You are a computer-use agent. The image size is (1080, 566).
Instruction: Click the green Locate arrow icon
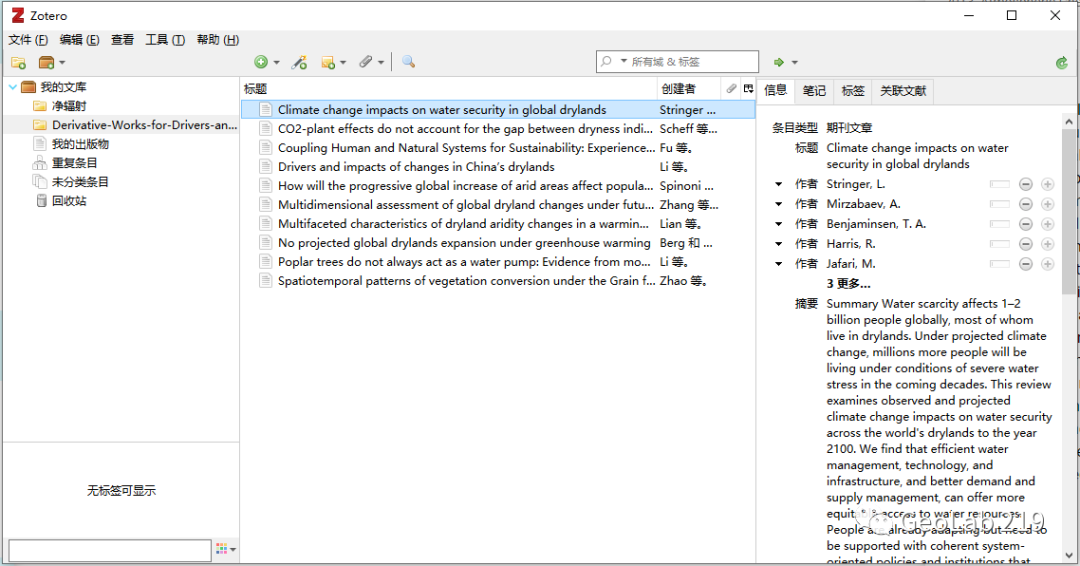[x=779, y=62]
